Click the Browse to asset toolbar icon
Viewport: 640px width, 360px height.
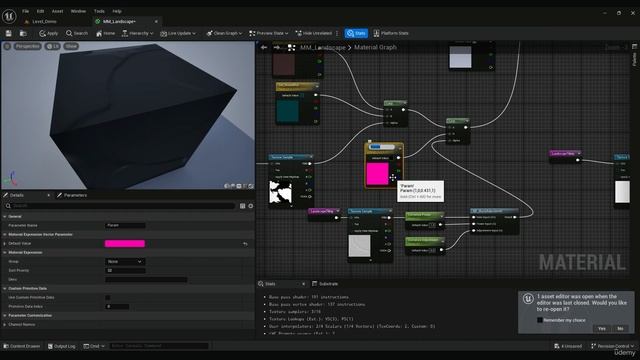point(23,33)
